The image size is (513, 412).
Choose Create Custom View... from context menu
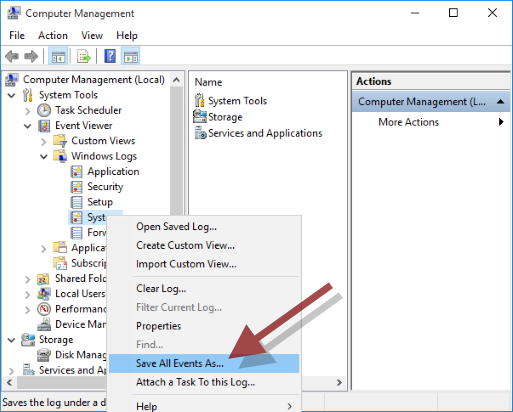pyautogui.click(x=204, y=245)
